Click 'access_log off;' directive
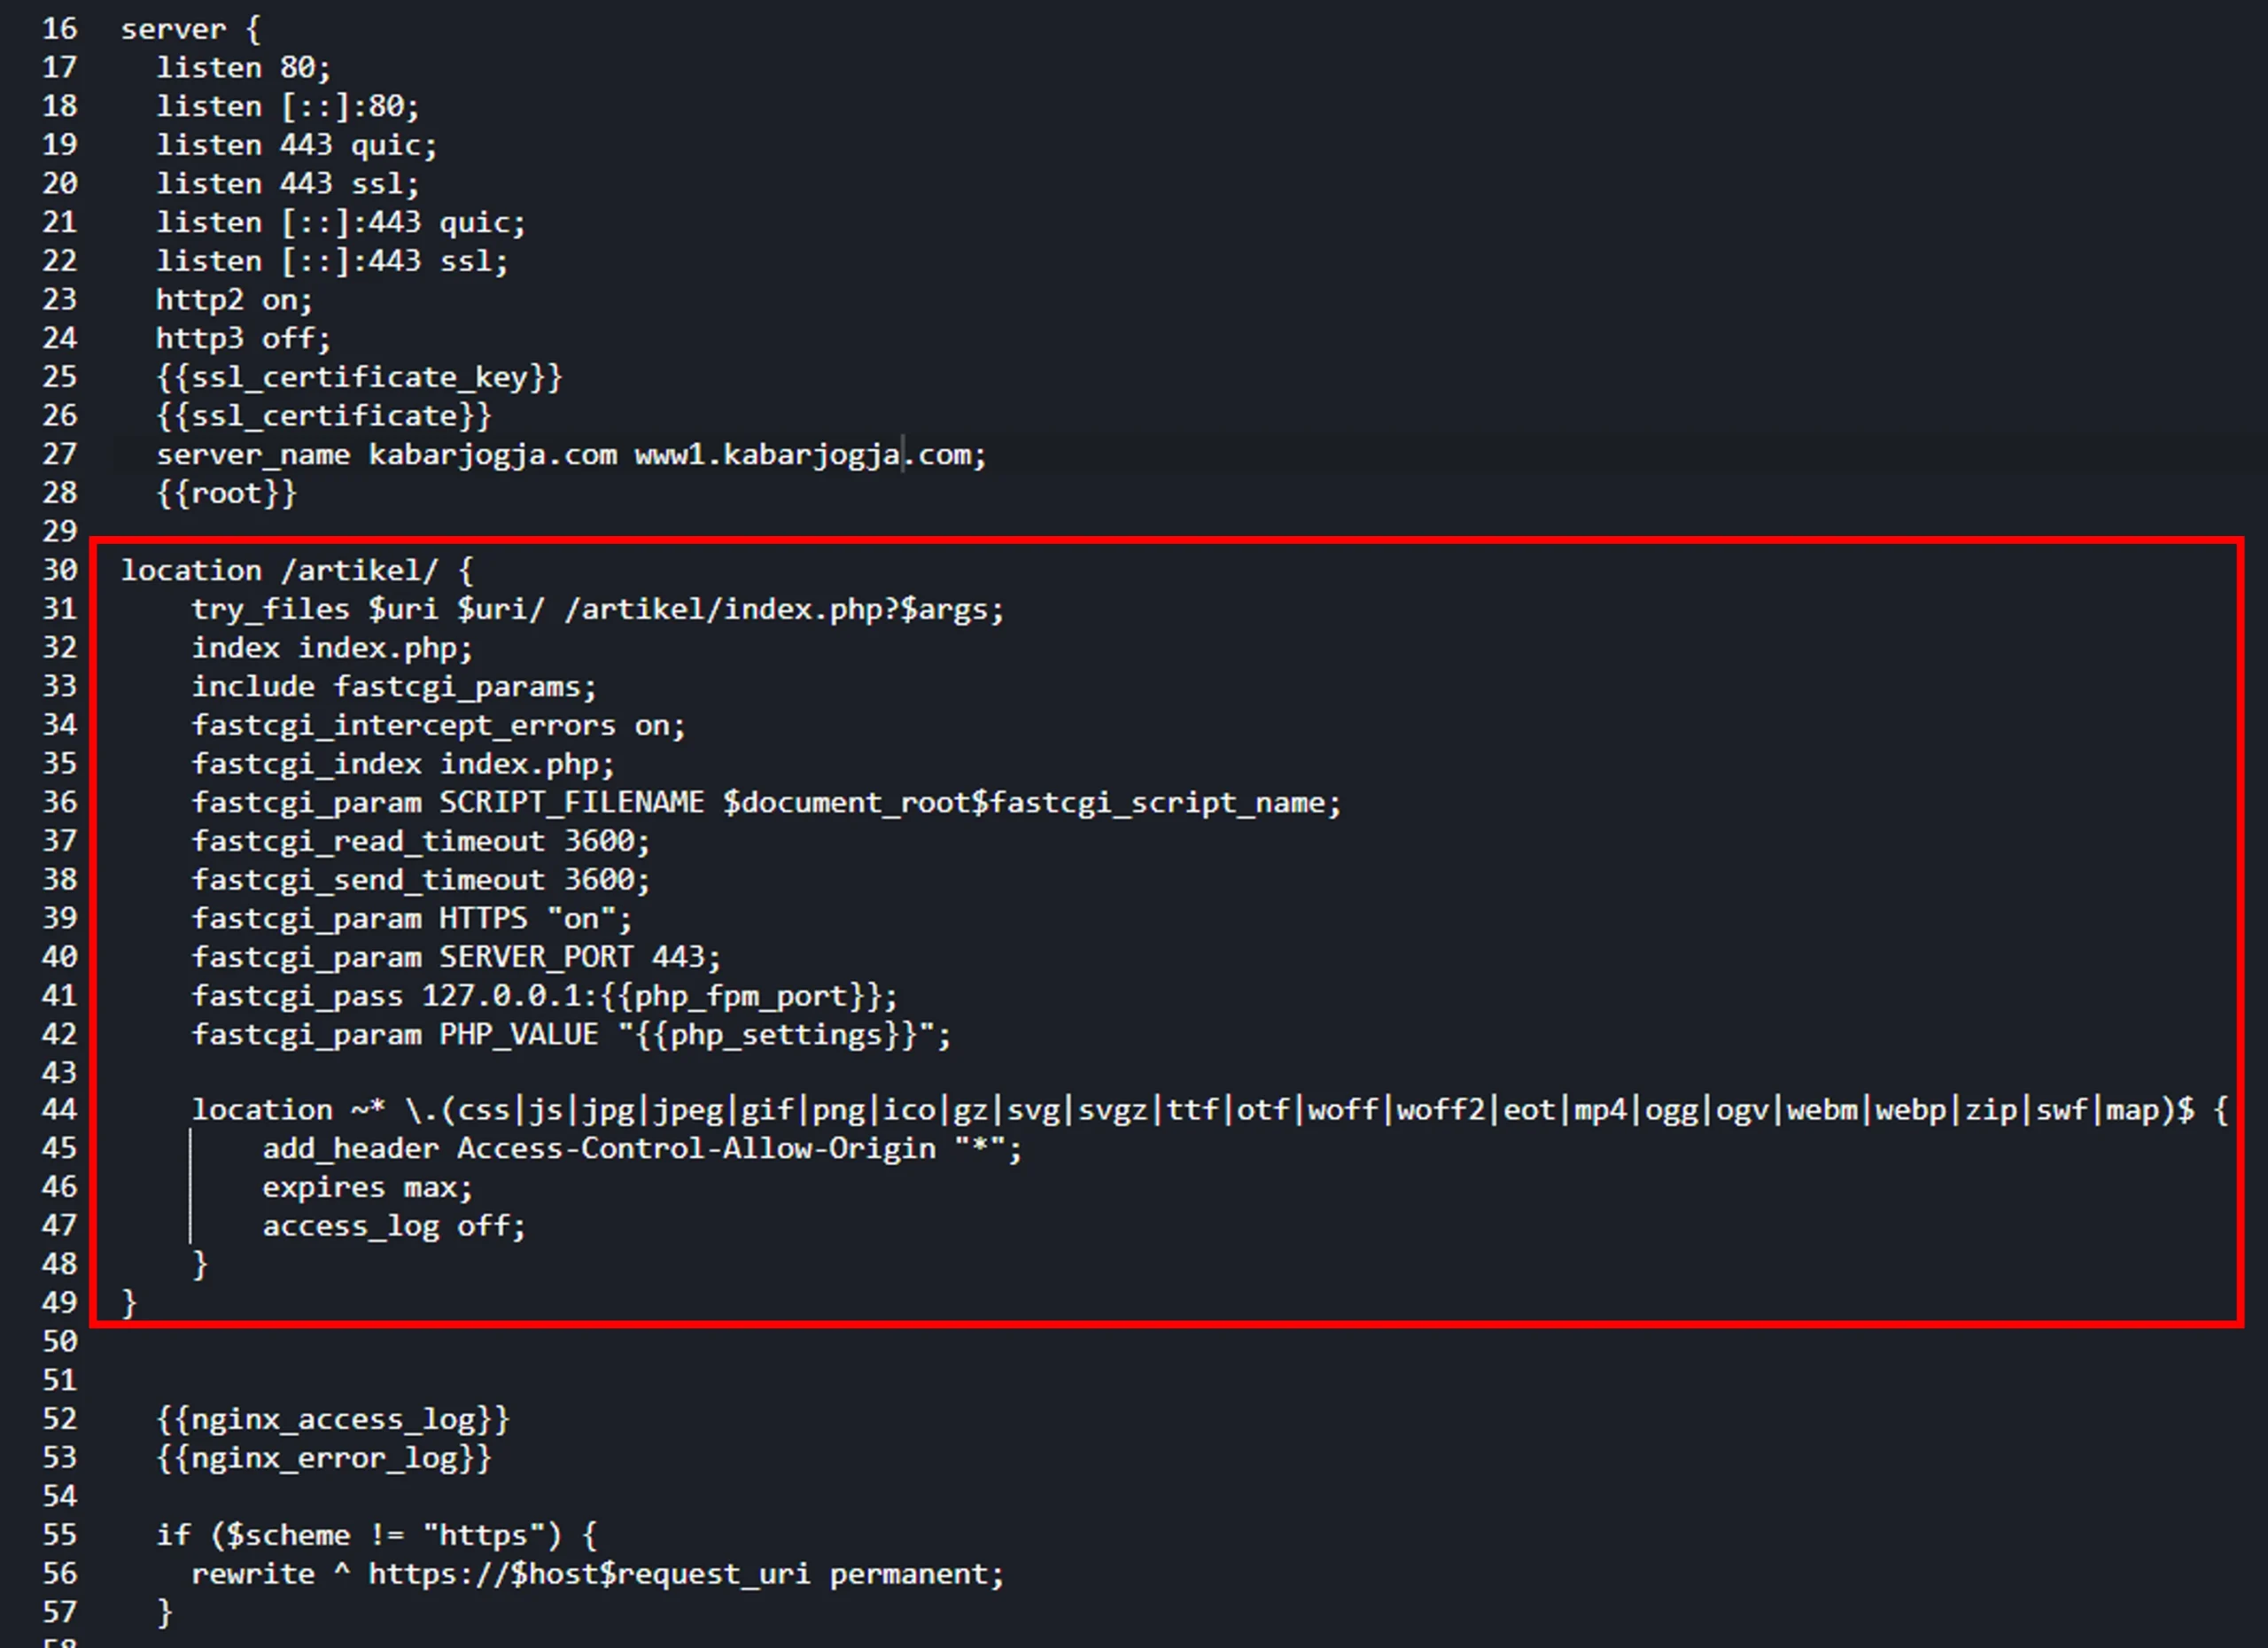Screen dimensions: 2268x1648 click(394, 1226)
